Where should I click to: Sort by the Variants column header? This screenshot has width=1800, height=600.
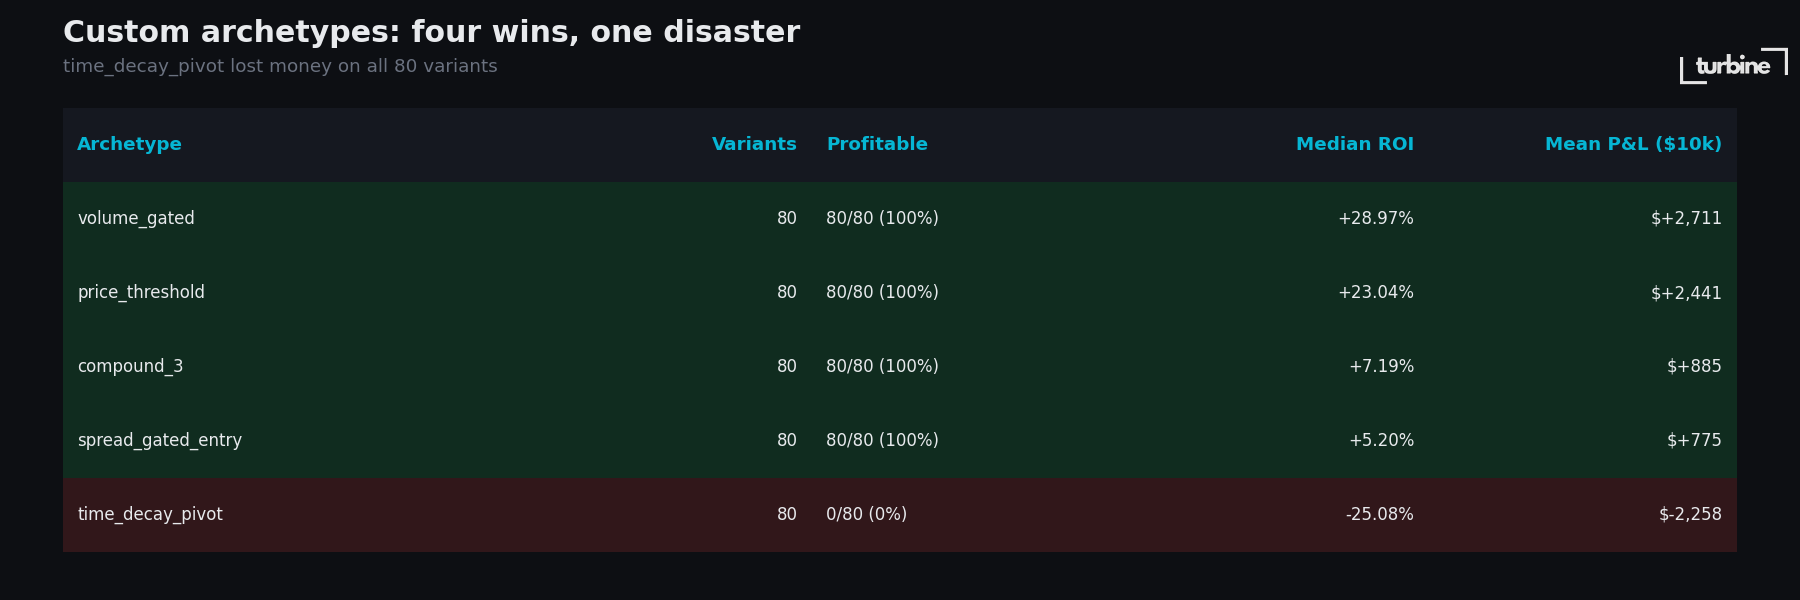[x=754, y=144]
